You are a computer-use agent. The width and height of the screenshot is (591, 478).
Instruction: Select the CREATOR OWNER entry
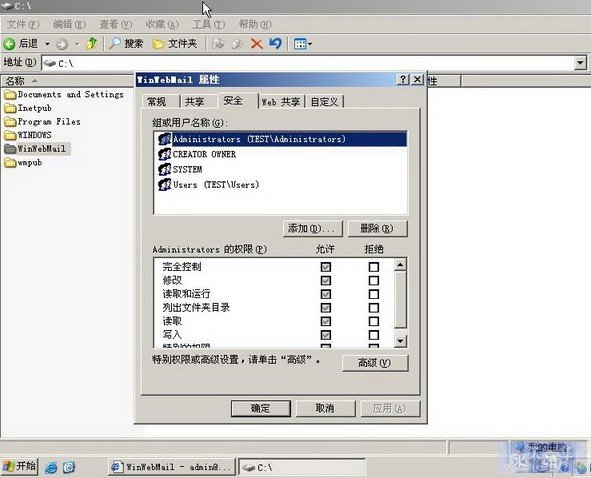point(198,155)
